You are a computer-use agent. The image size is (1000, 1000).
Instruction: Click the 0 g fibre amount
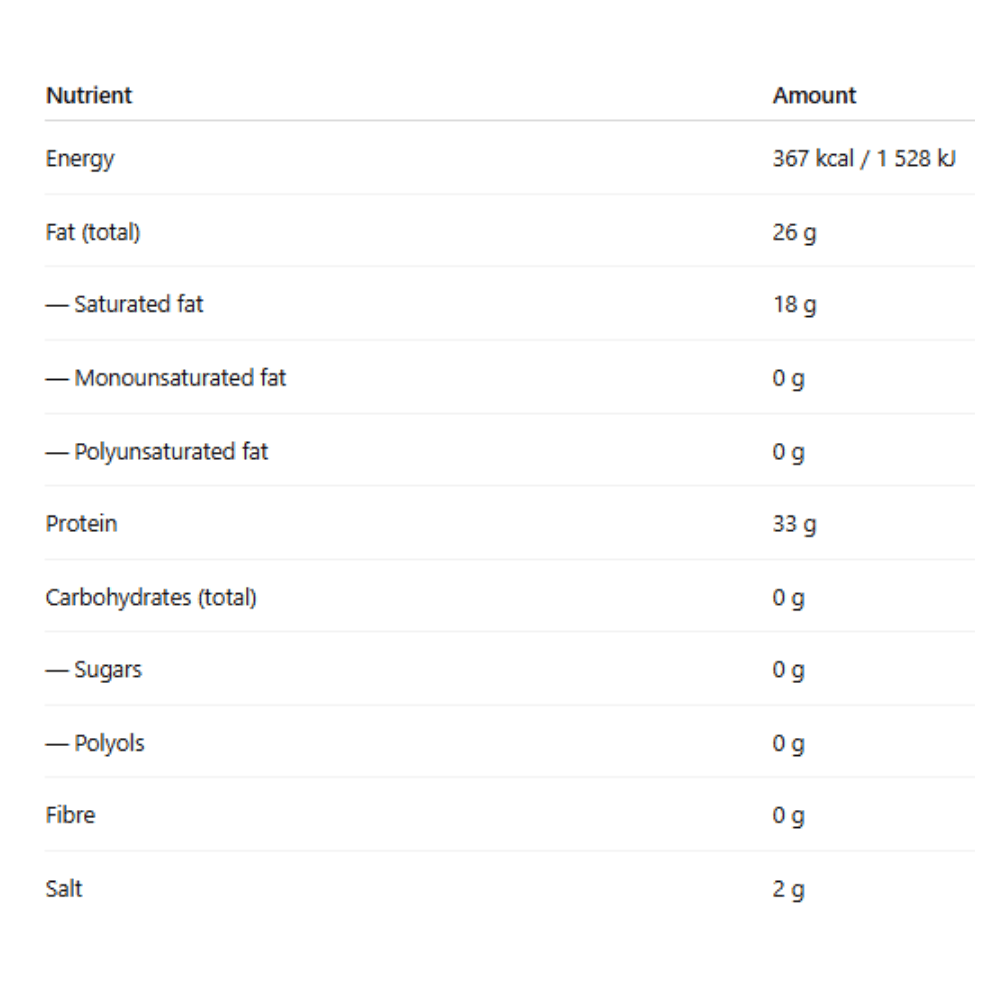pos(788,816)
